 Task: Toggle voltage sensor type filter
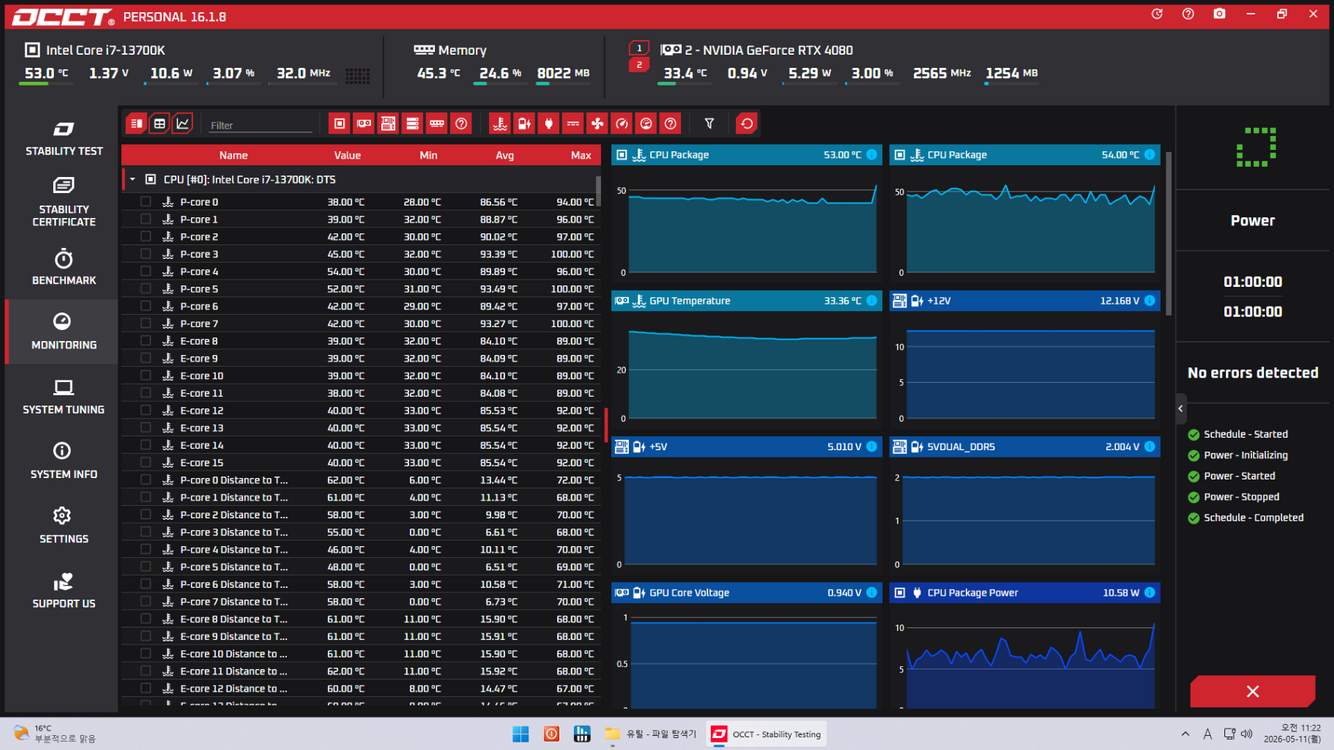click(573, 124)
